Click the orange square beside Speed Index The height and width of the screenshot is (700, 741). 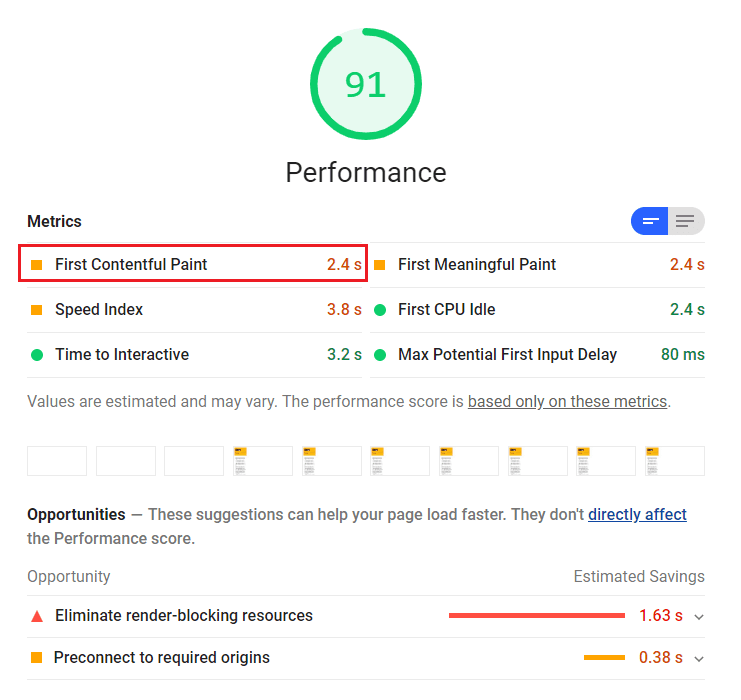[x=37, y=310]
